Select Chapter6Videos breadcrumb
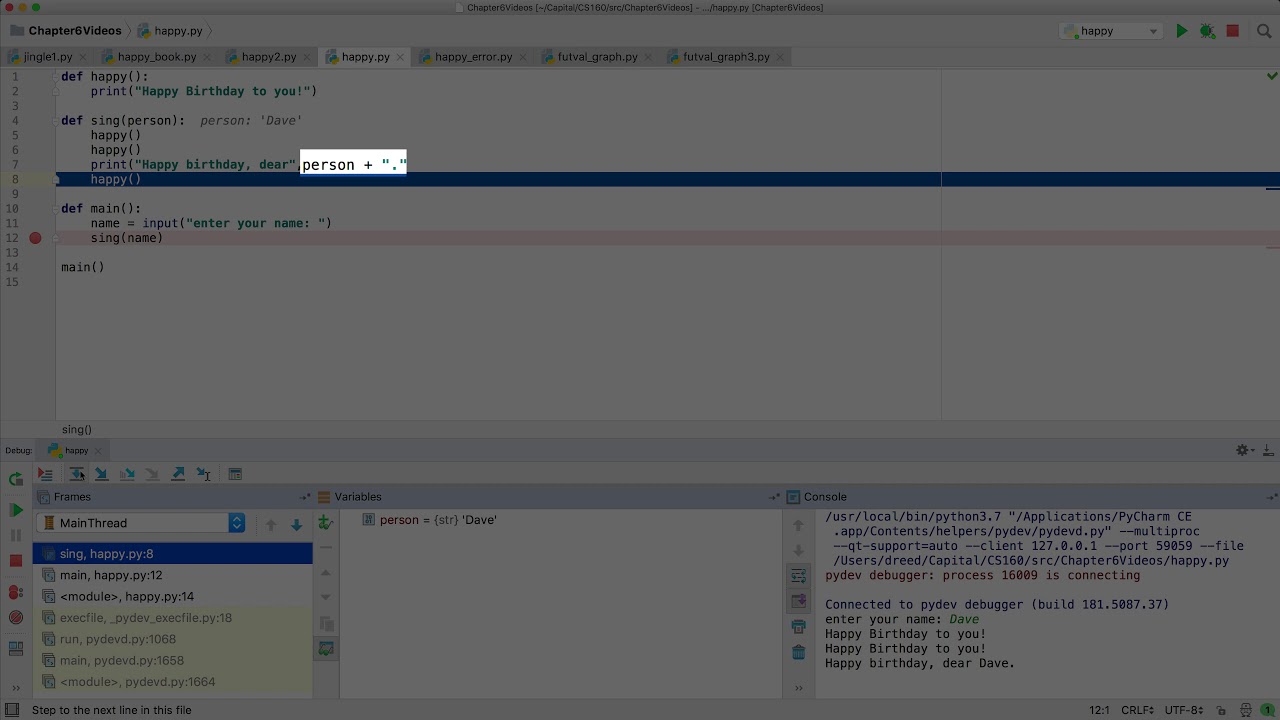 pyautogui.click(x=65, y=31)
